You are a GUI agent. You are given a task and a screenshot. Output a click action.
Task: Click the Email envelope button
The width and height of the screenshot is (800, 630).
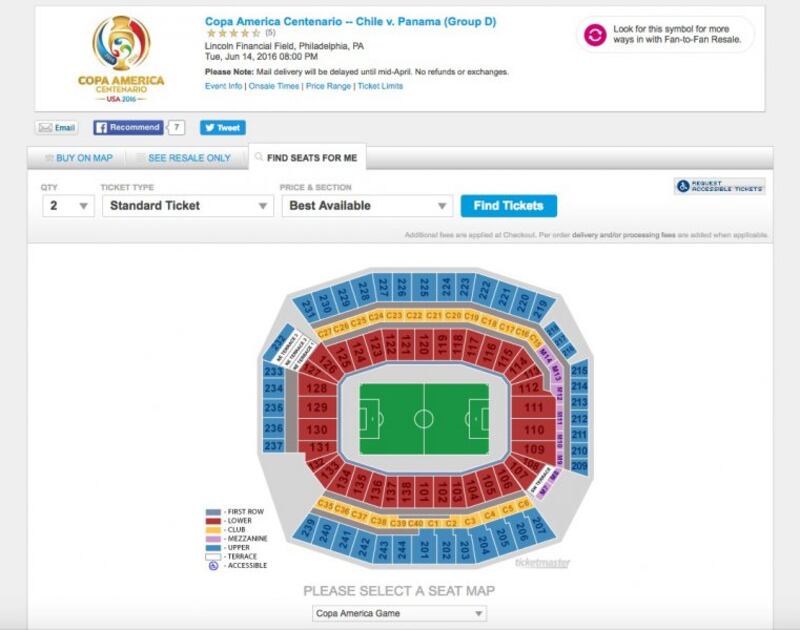57,128
